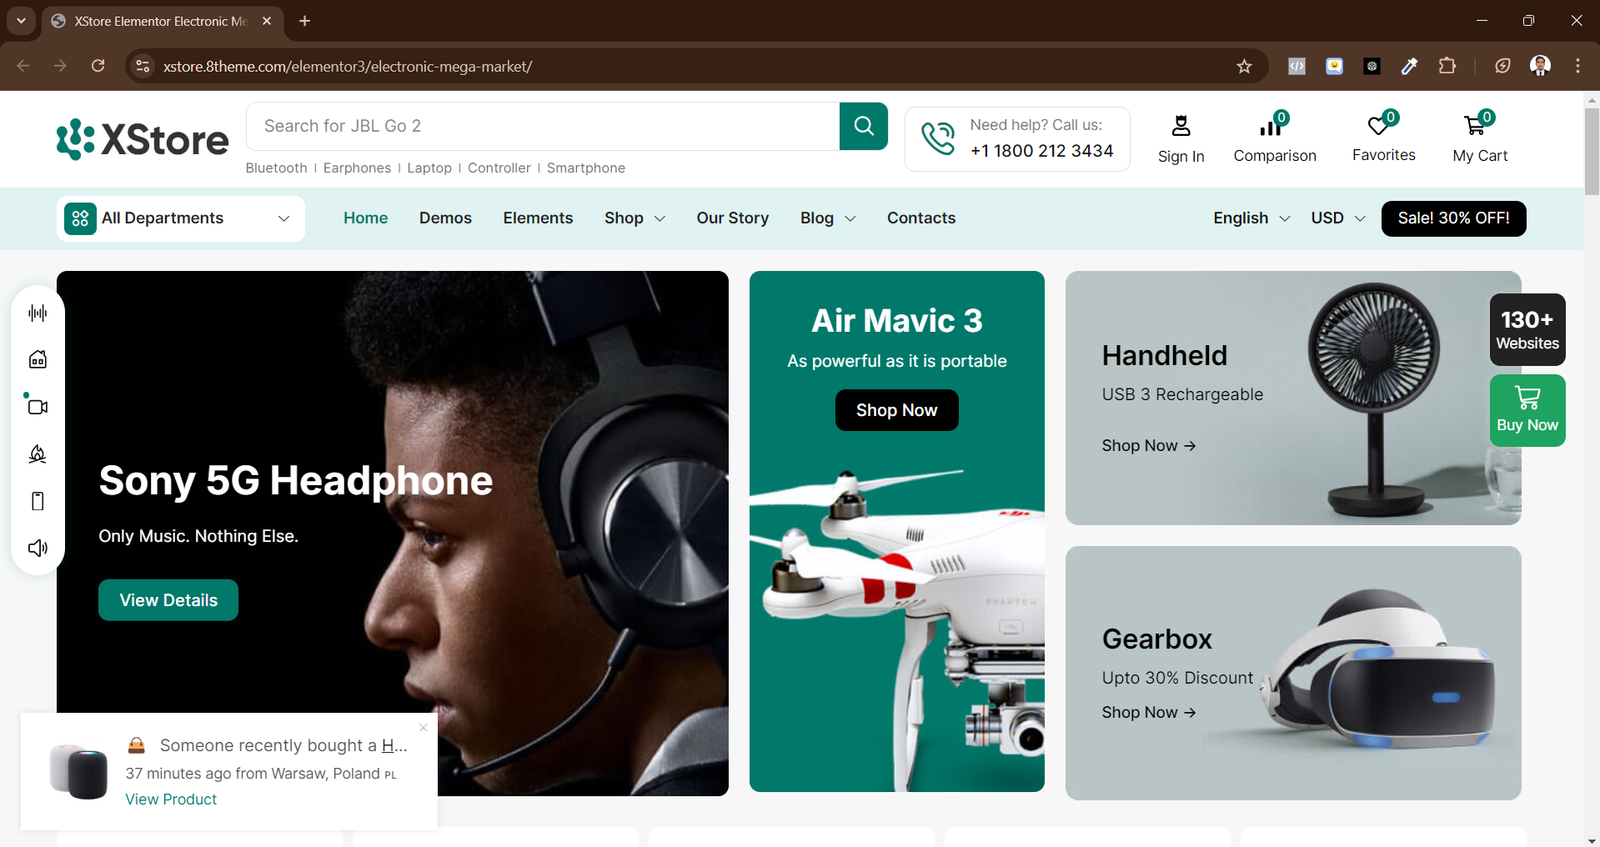Go to the Our Story menu item
This screenshot has width=1600, height=847.
pyautogui.click(x=732, y=218)
